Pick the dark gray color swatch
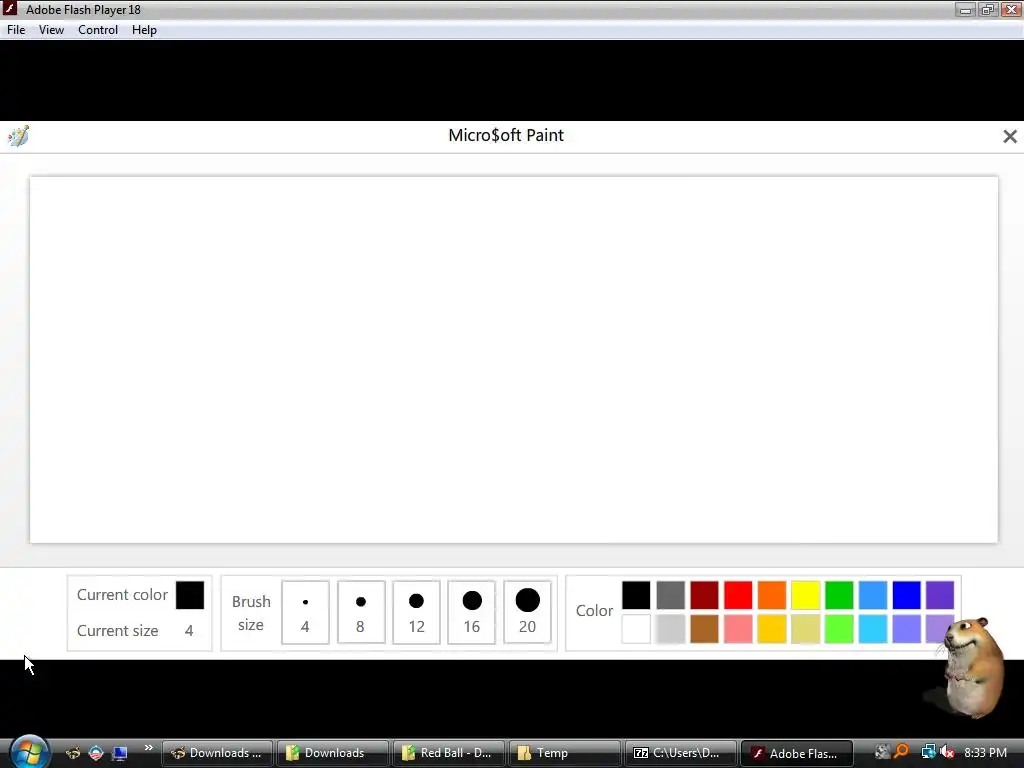Screen dimensions: 1024x768 670,595
